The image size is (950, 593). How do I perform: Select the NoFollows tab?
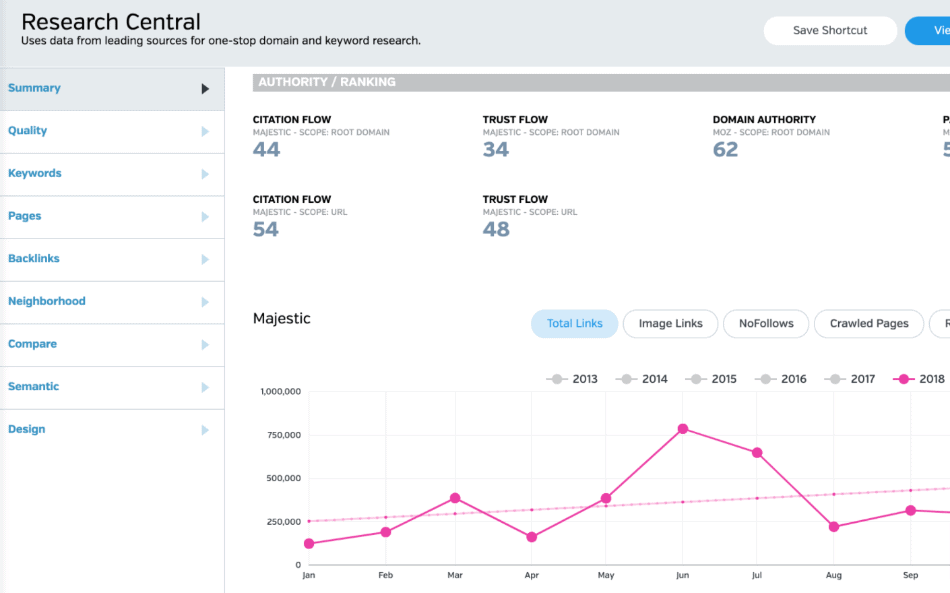point(766,324)
